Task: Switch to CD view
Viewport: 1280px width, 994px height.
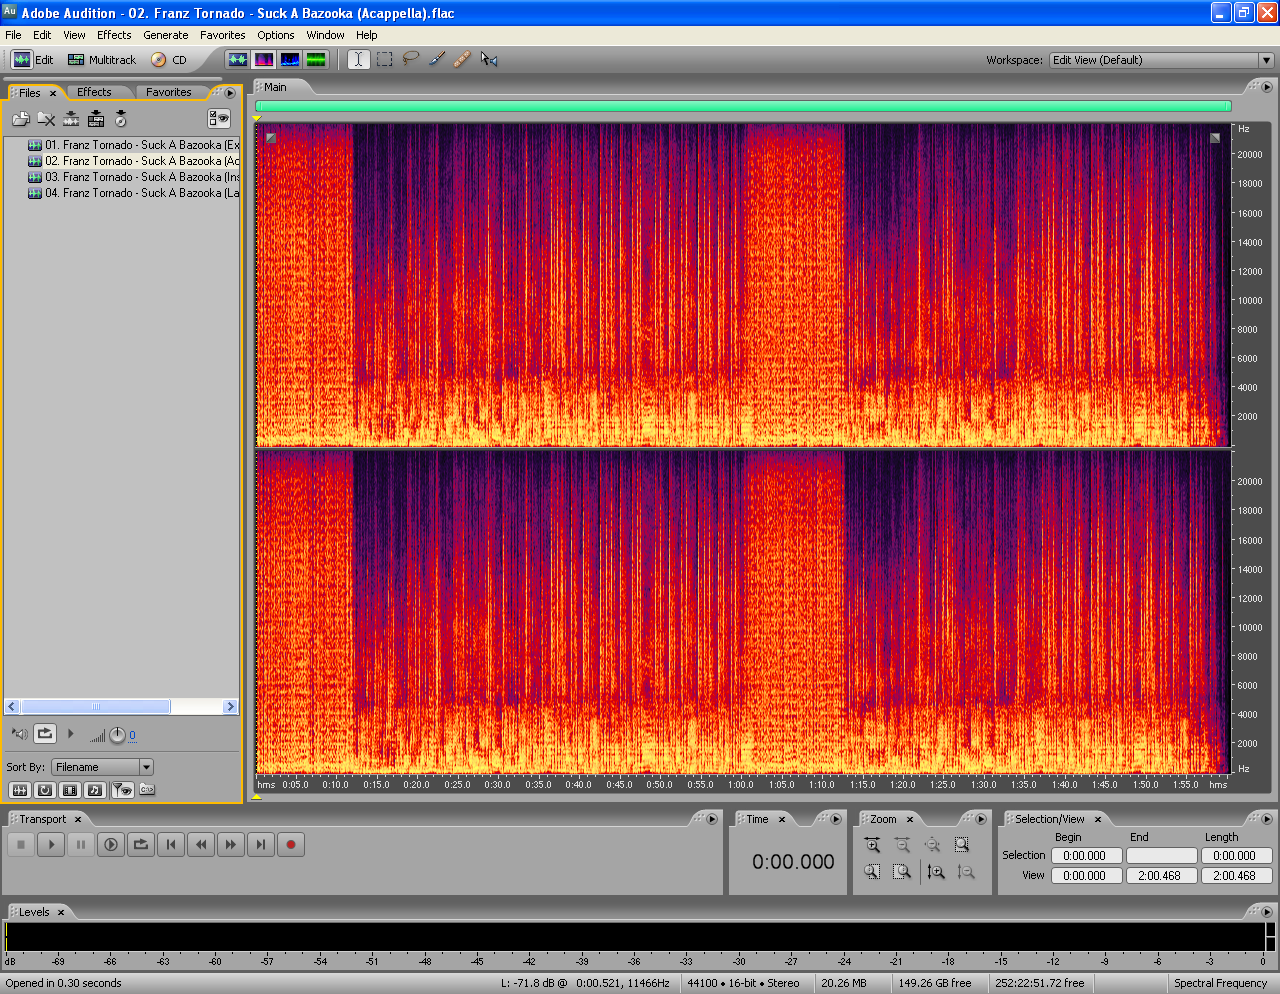Action: [169, 60]
